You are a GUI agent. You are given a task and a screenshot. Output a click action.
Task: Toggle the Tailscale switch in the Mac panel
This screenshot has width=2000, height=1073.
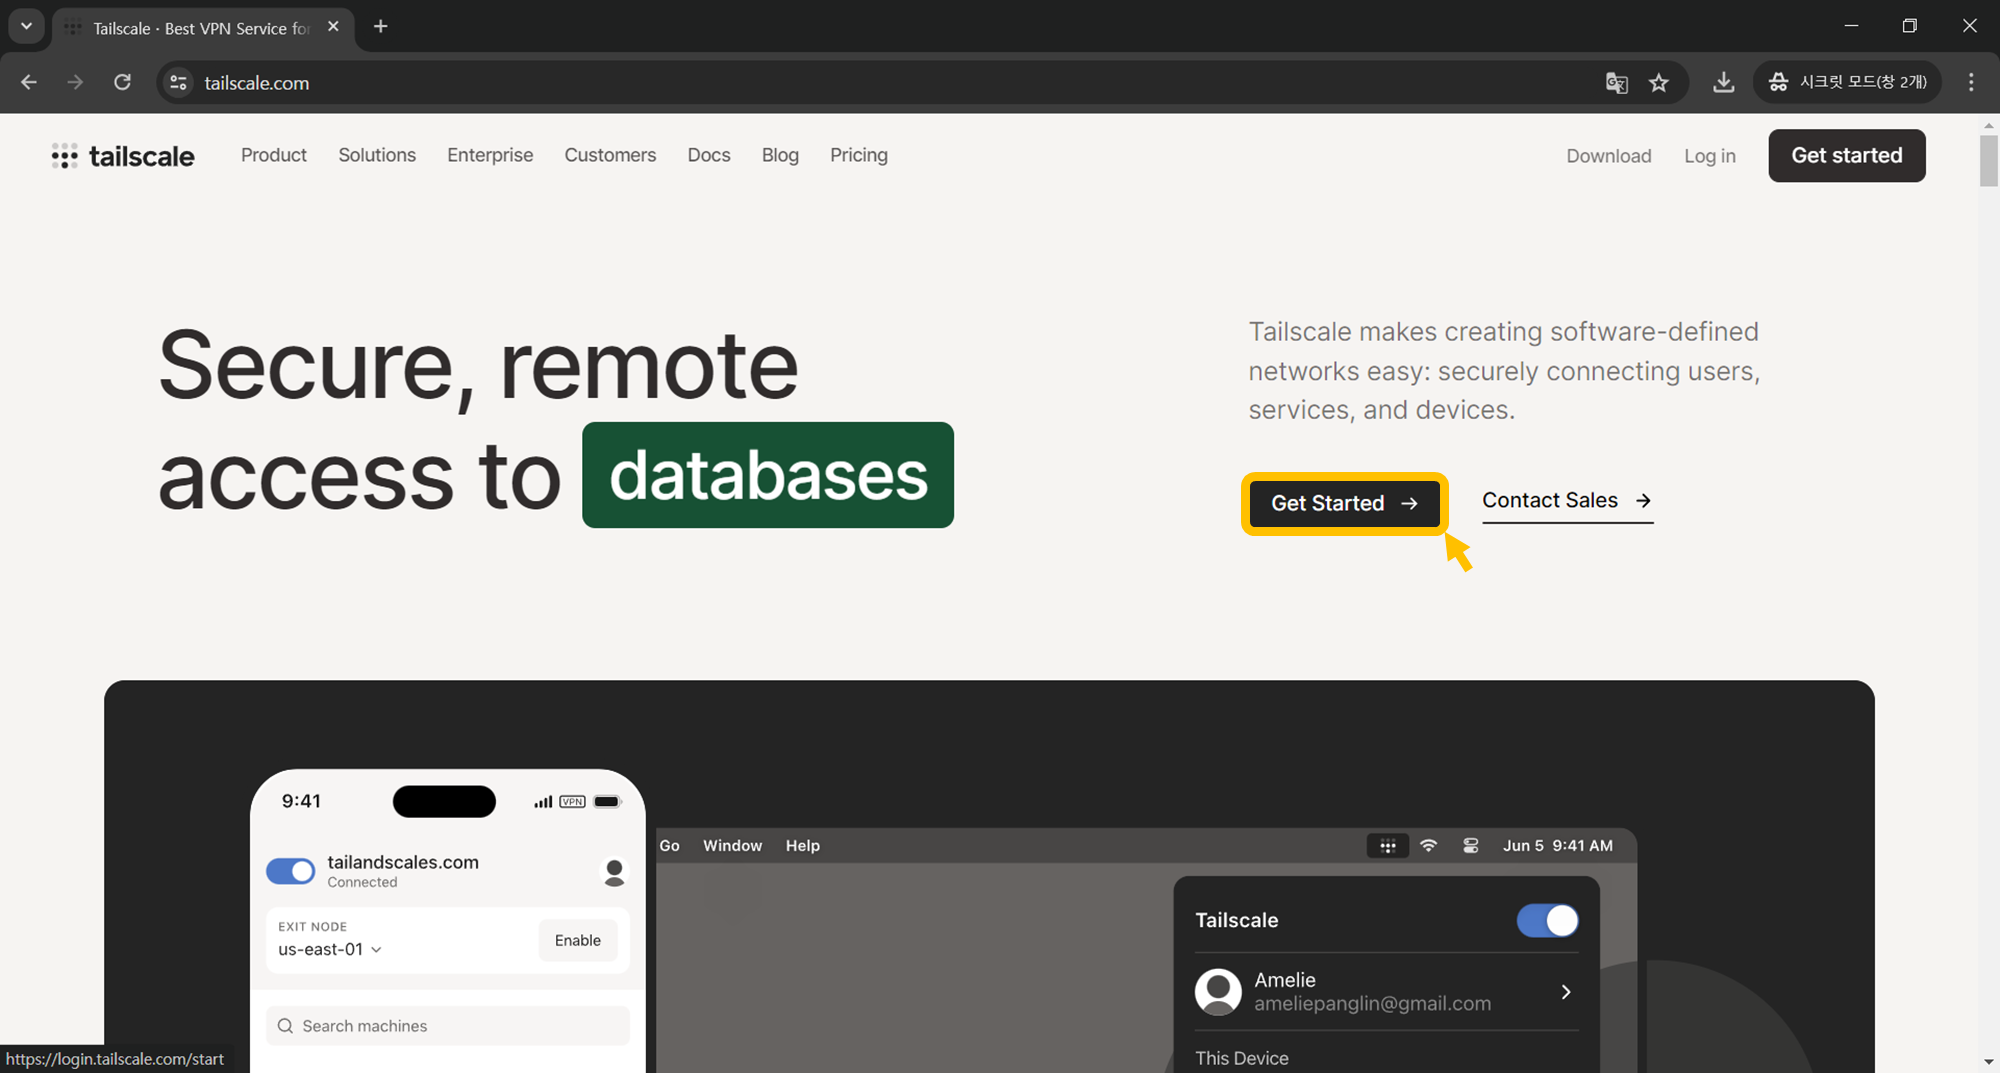click(x=1547, y=920)
